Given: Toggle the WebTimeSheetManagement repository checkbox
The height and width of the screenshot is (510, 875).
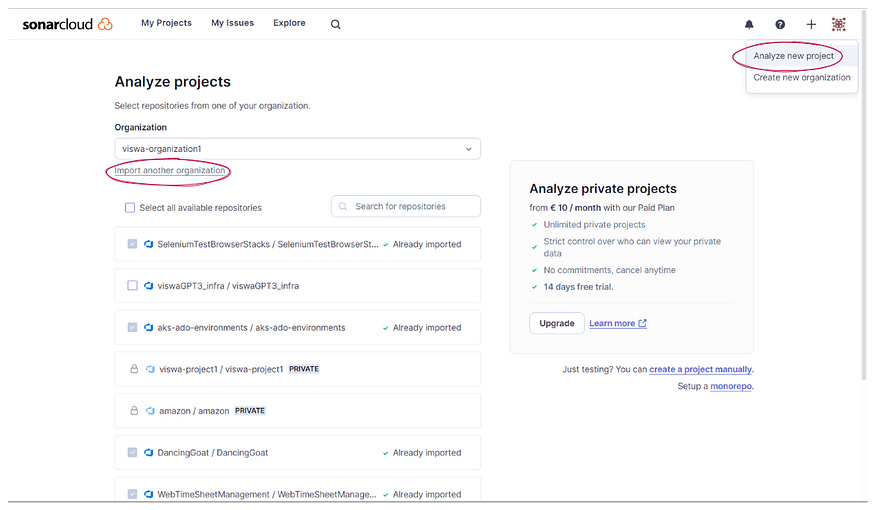Looking at the screenshot, I should pos(132,494).
